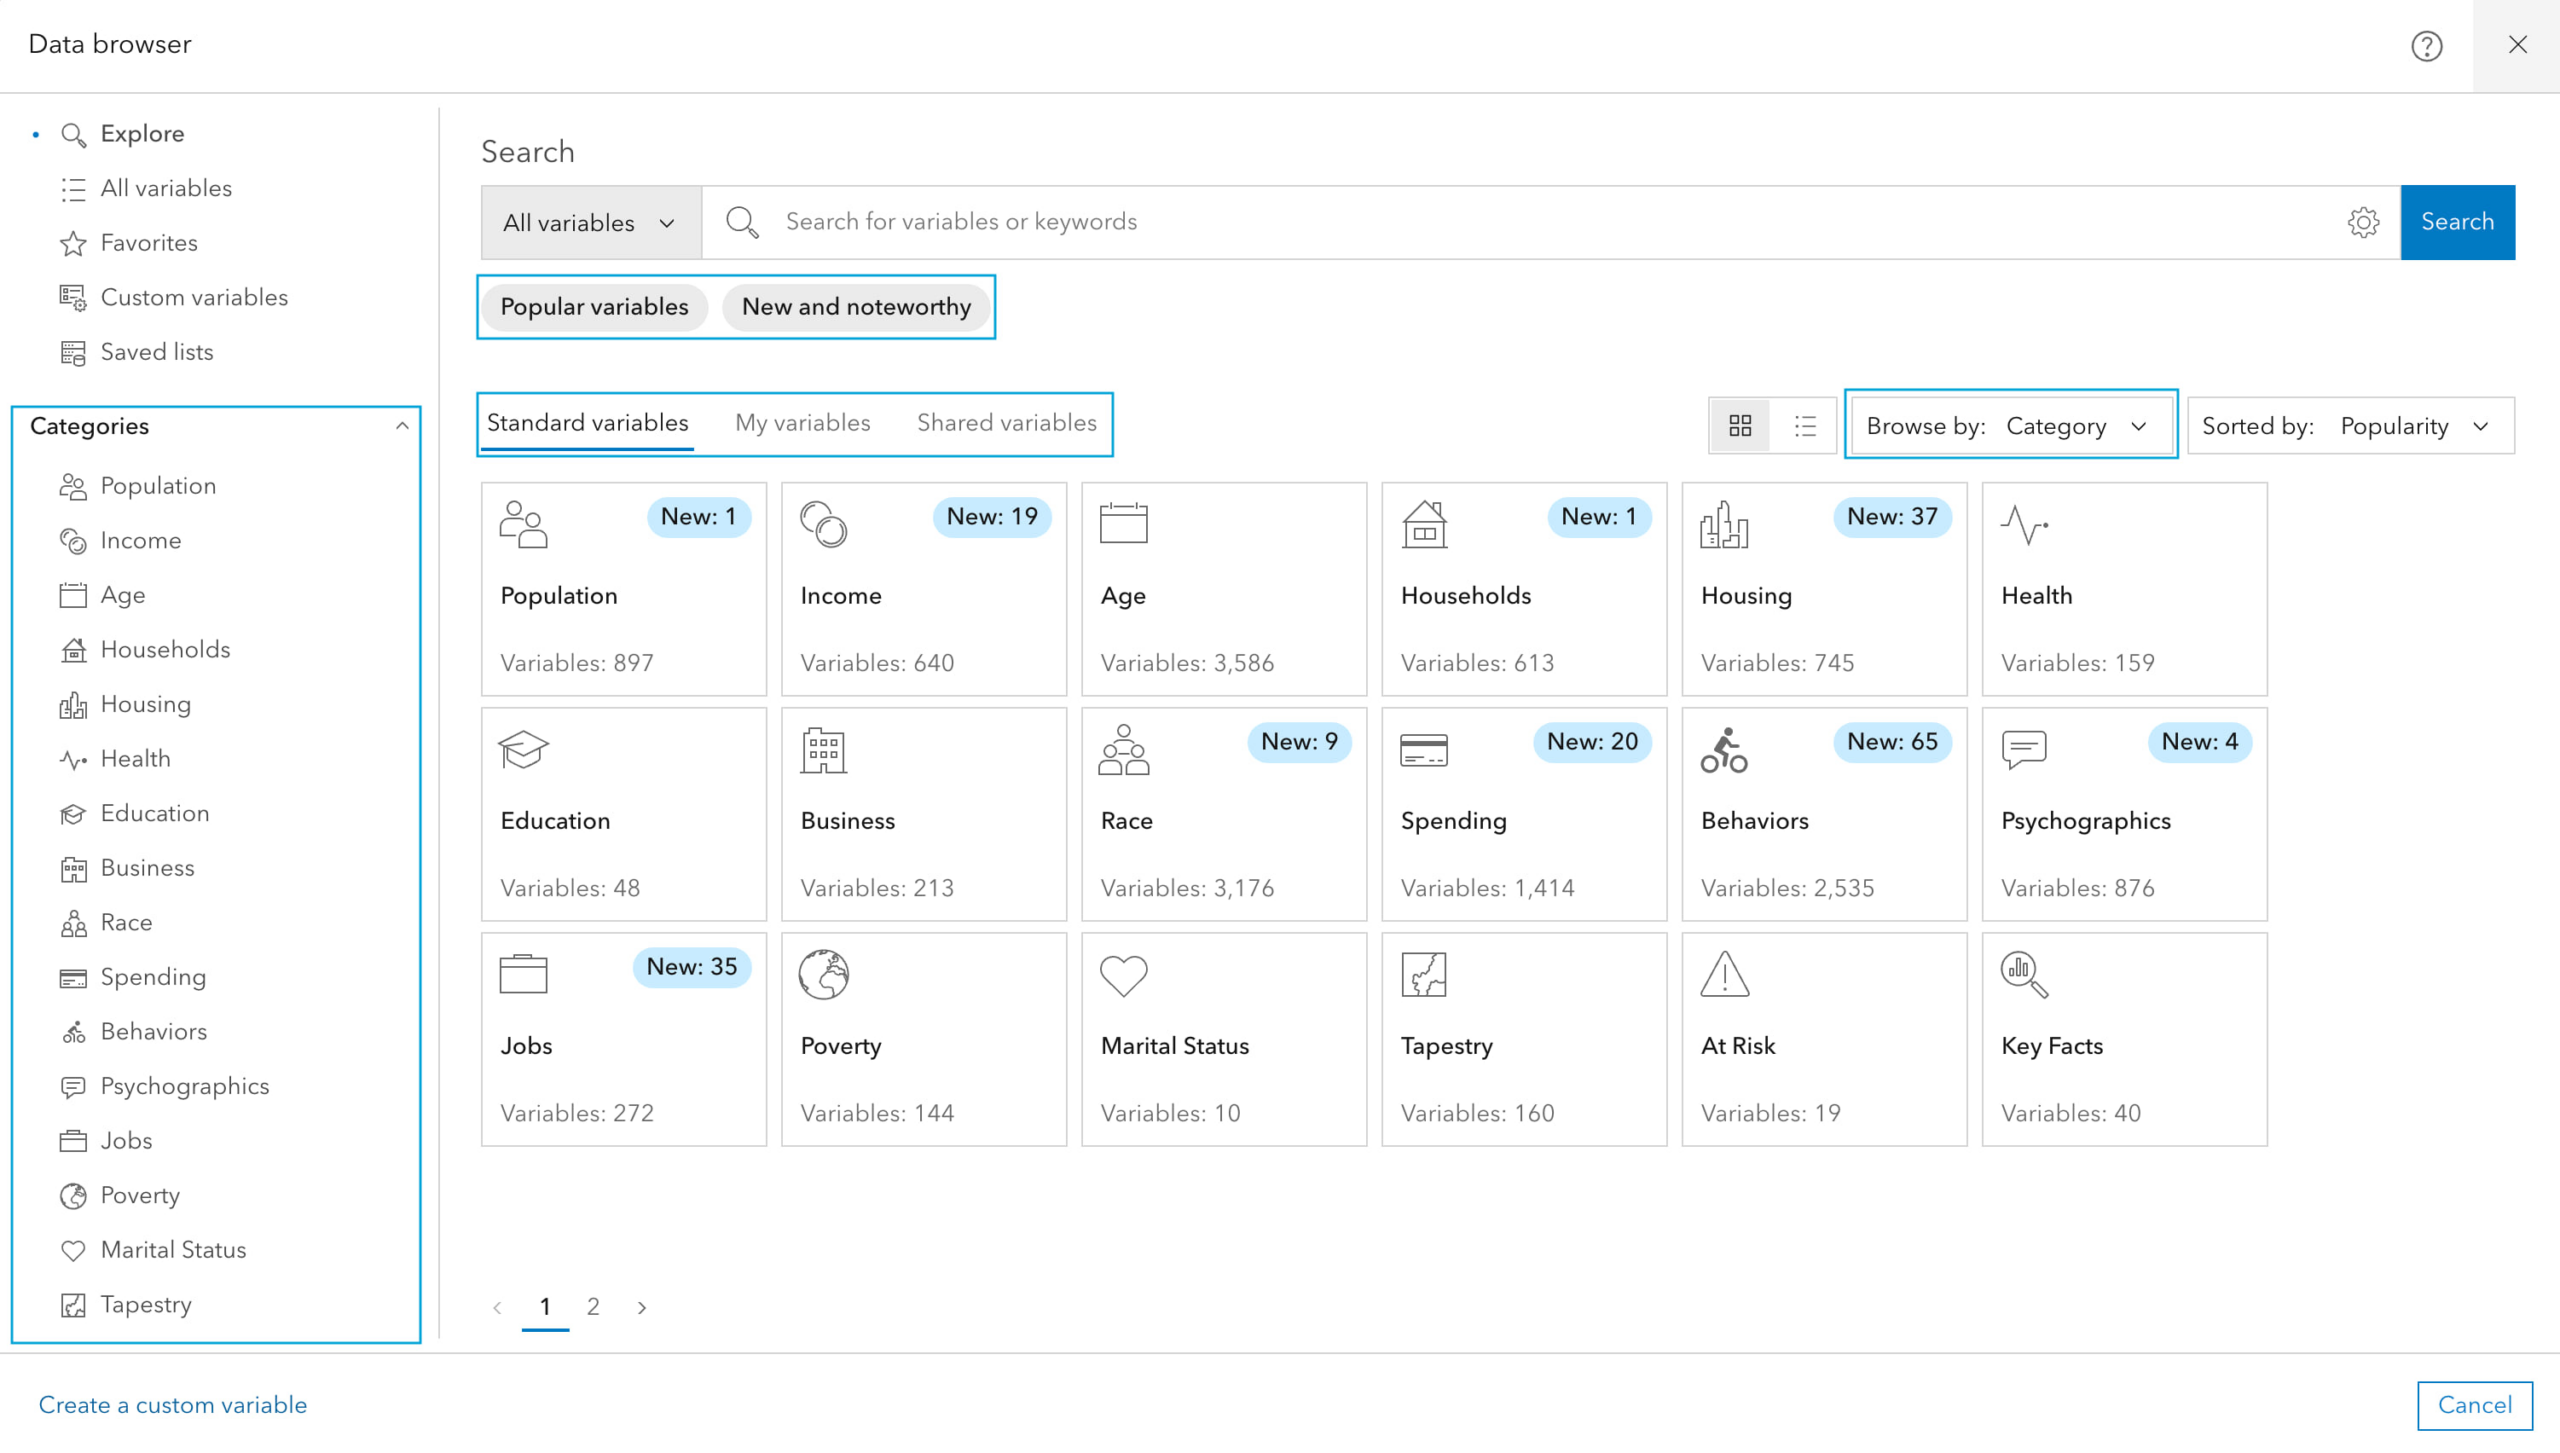Toggle the Popular variables filter chip

point(594,307)
